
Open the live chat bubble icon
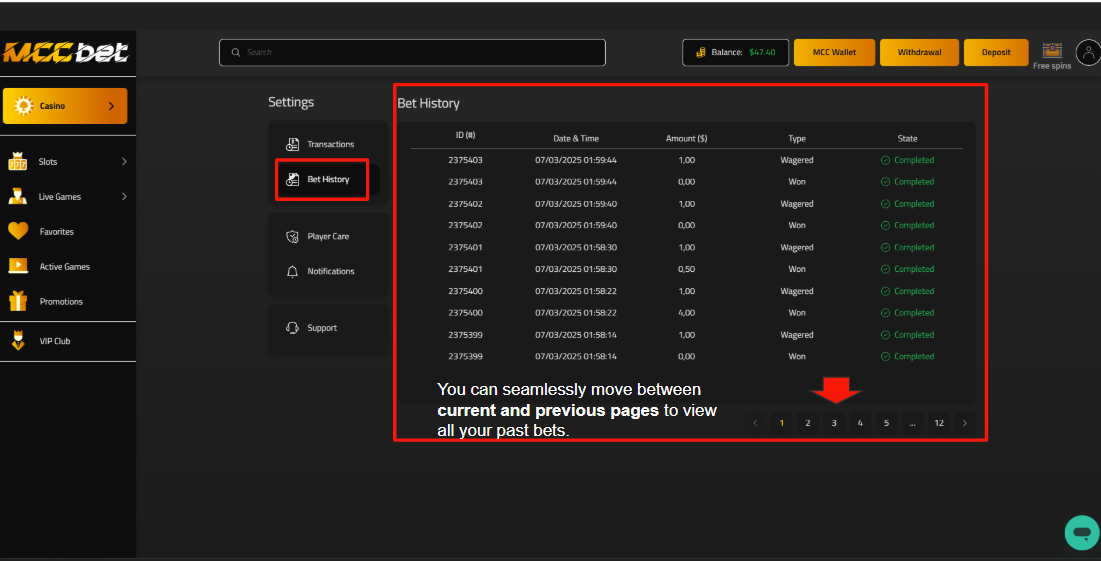point(1081,533)
